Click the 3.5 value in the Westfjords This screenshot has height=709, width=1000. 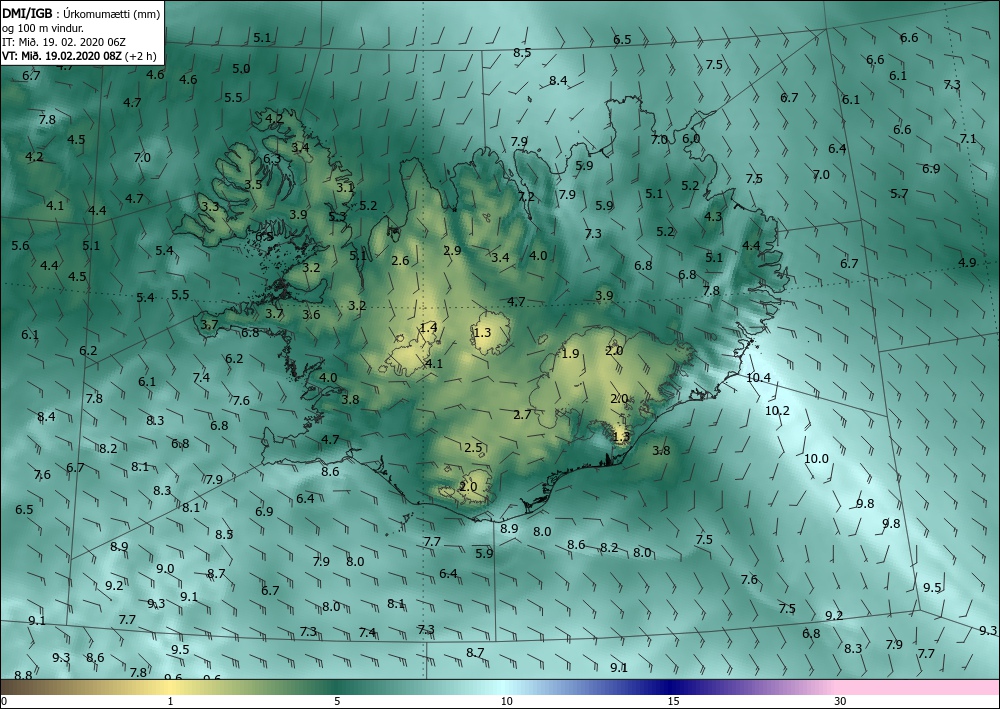tap(253, 185)
